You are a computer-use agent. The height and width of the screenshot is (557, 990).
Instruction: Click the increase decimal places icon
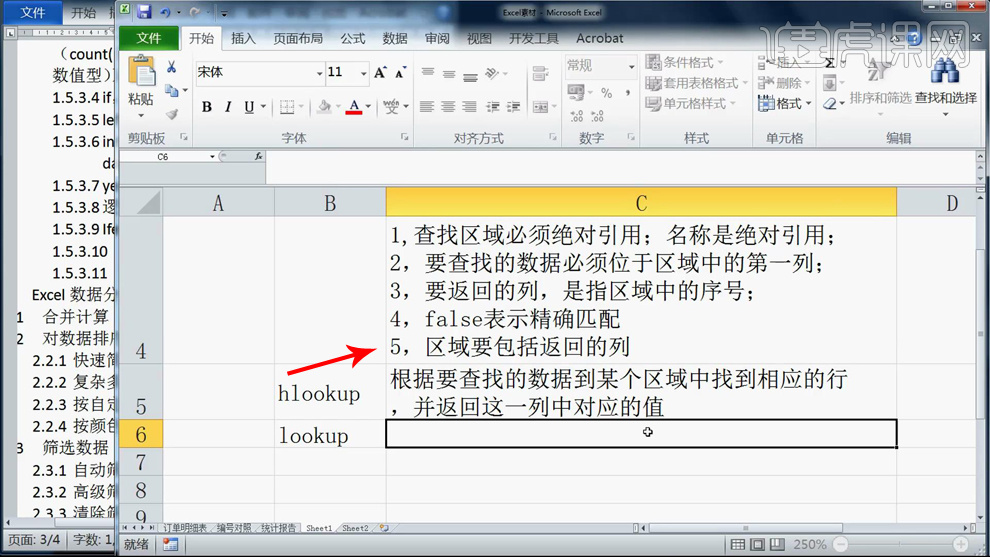[576, 116]
